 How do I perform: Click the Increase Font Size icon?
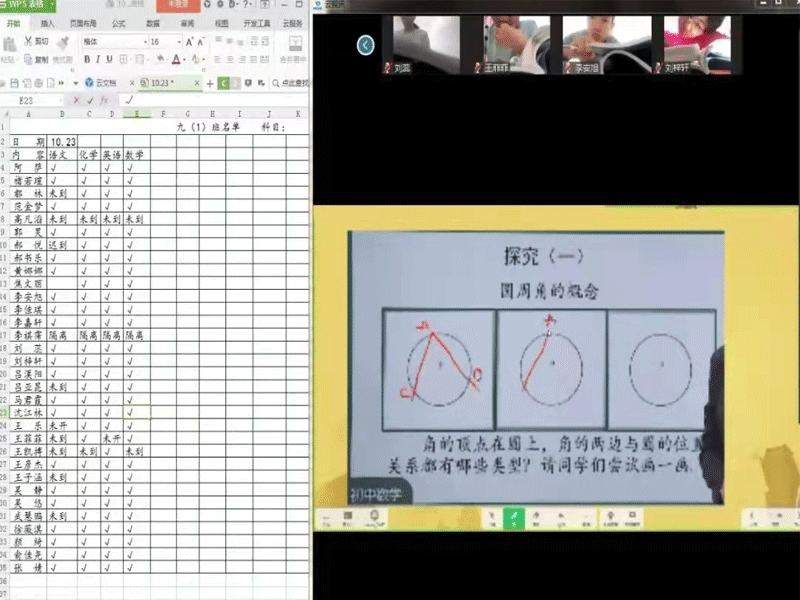189,42
